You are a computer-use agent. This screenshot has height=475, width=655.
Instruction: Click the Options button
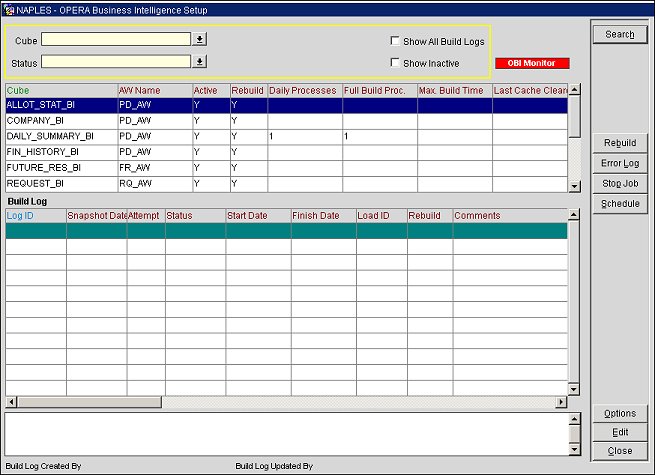point(620,413)
